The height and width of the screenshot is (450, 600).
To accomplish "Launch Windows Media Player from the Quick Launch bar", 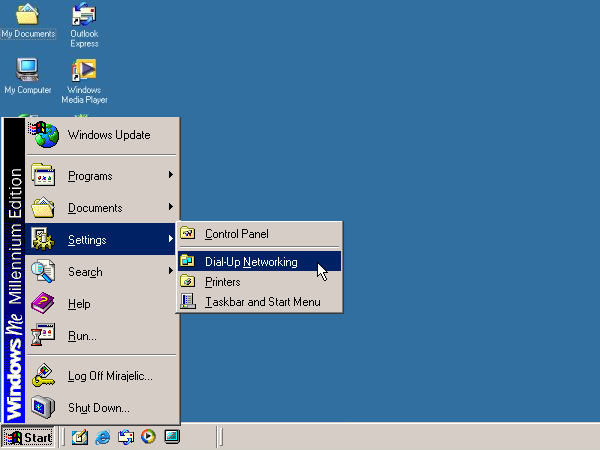I will point(148,437).
